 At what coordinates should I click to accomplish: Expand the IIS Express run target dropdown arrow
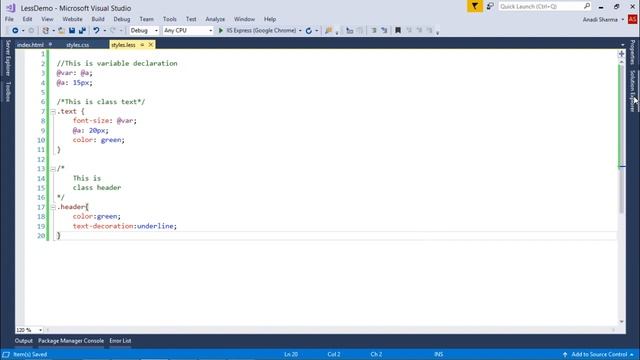pos(300,31)
